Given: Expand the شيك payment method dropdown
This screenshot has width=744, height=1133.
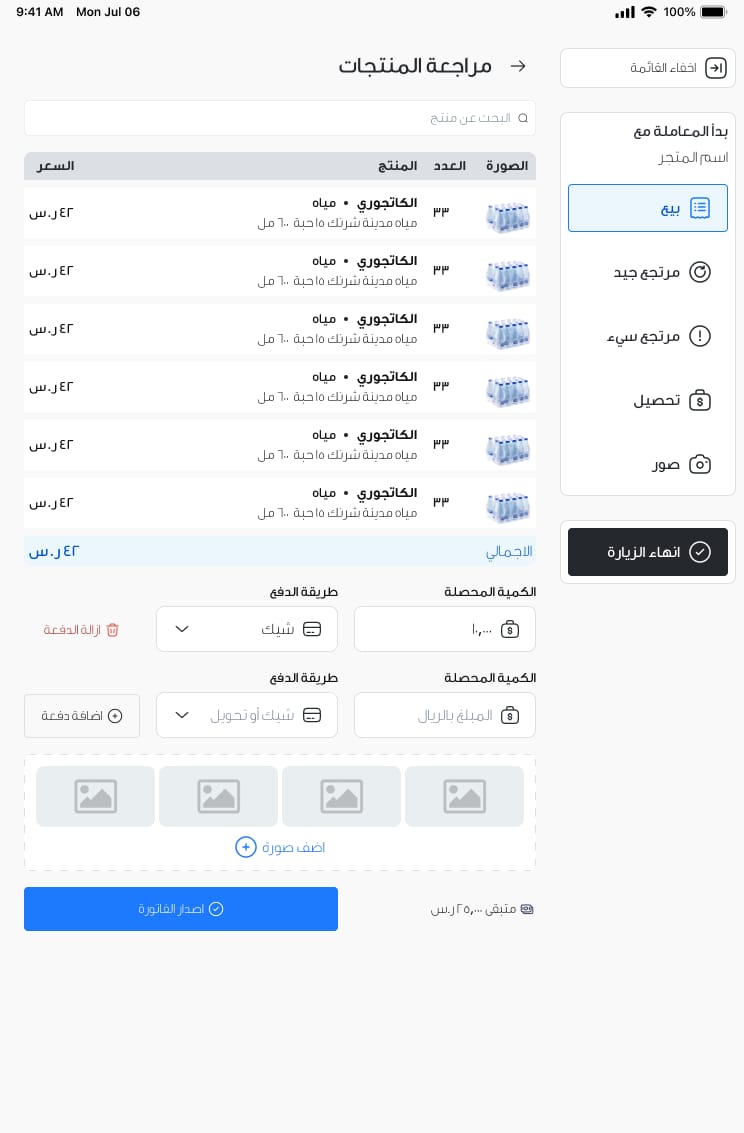Looking at the screenshot, I should tap(246, 629).
